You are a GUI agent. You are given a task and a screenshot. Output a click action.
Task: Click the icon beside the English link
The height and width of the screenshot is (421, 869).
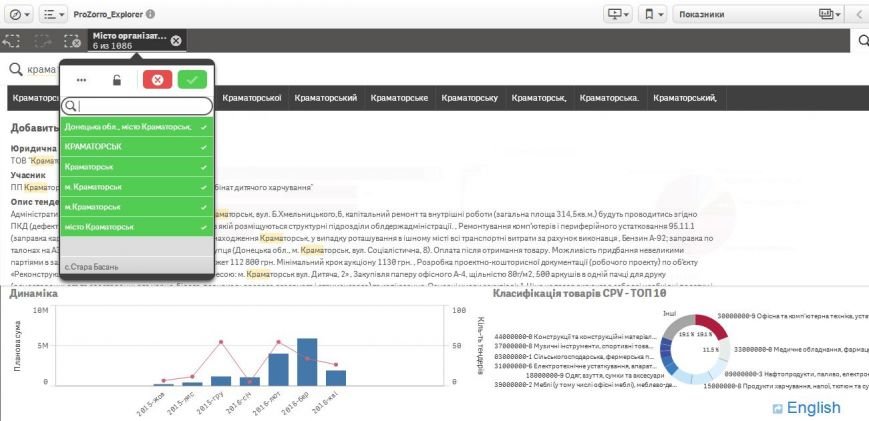778,409
